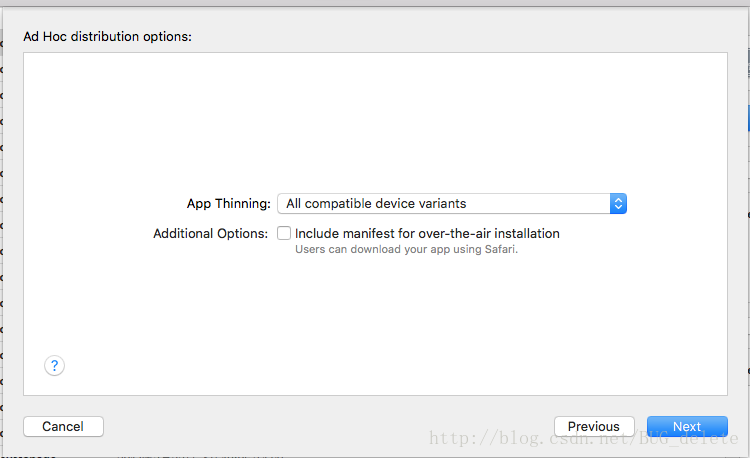Click the 'App Thinning:' label

click(x=229, y=204)
